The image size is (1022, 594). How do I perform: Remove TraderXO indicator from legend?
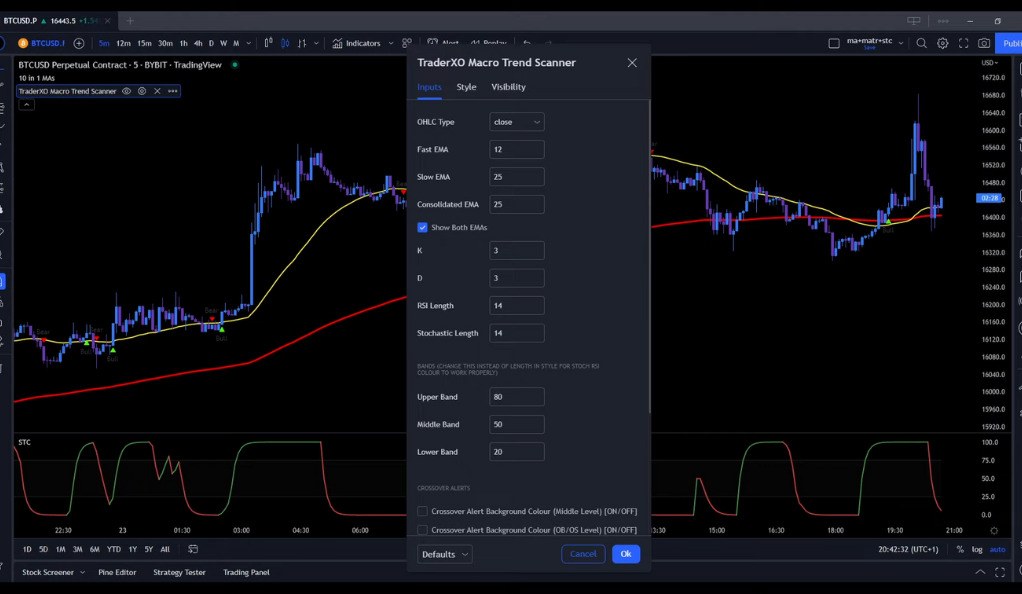pyautogui.click(x=157, y=91)
